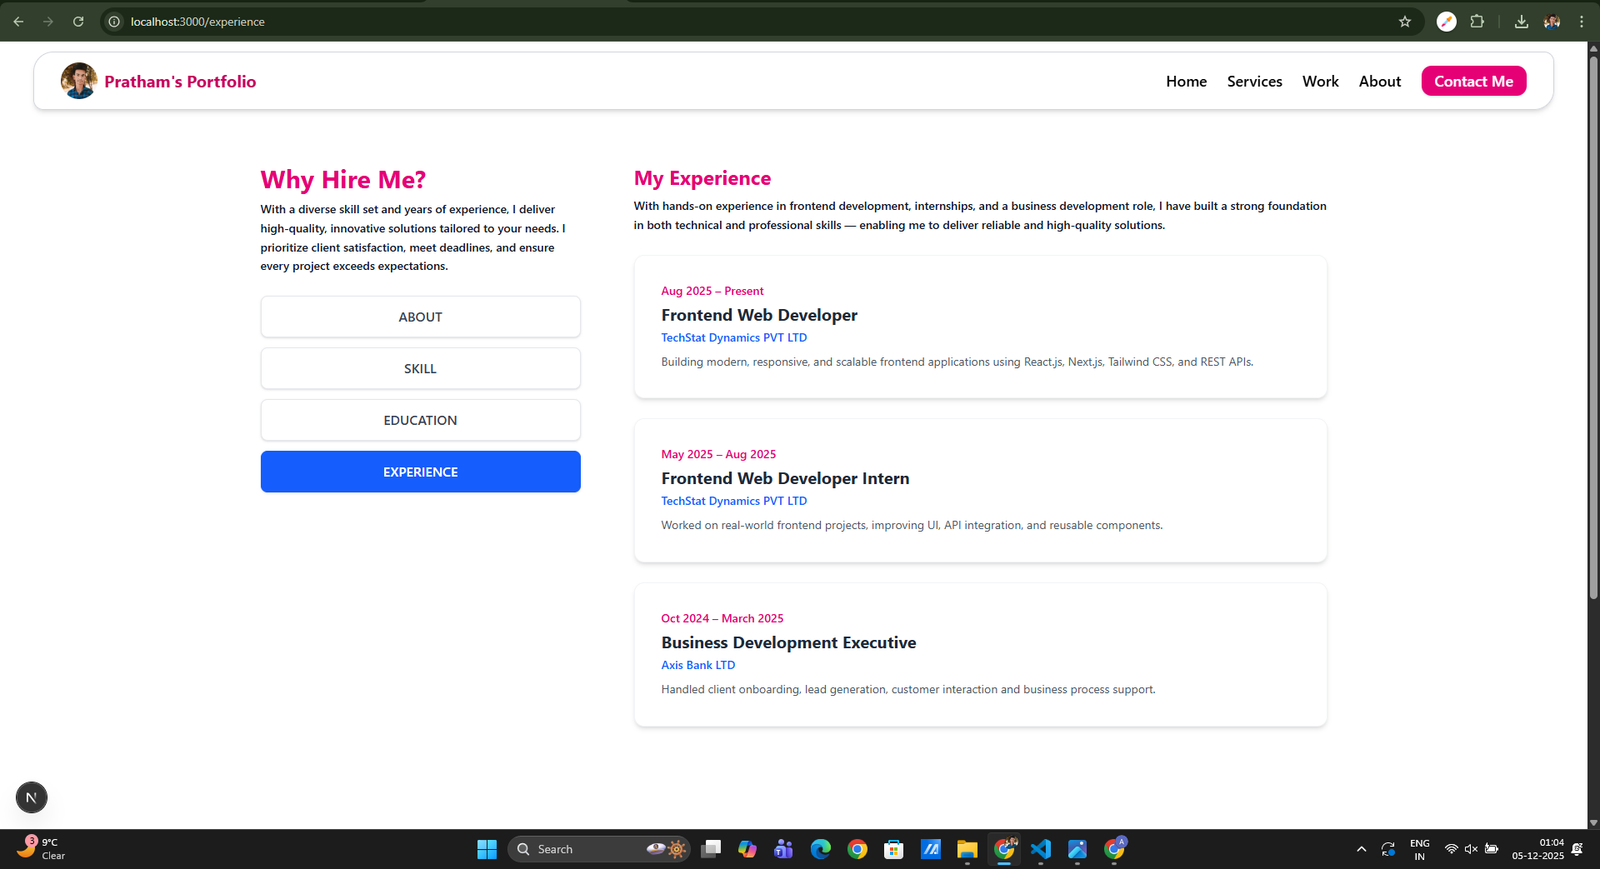Switch to the SKILL tab
Screen dimensions: 1600x869
[x=420, y=369]
